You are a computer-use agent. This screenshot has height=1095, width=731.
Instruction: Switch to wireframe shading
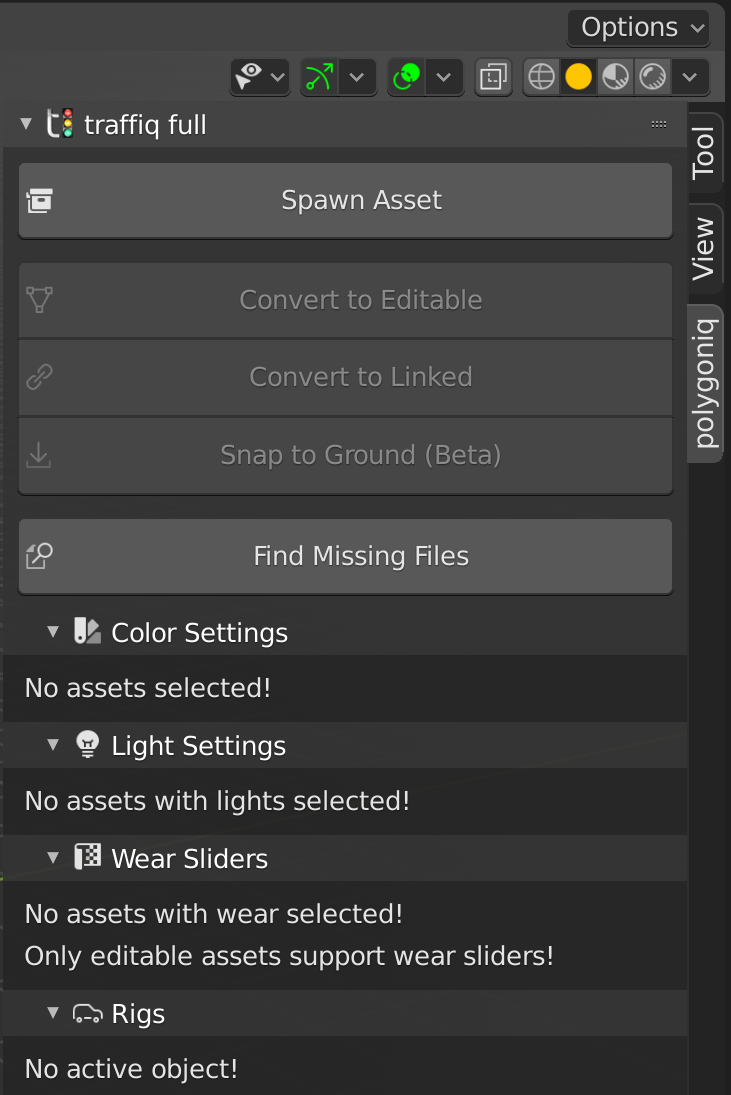[x=541, y=77]
